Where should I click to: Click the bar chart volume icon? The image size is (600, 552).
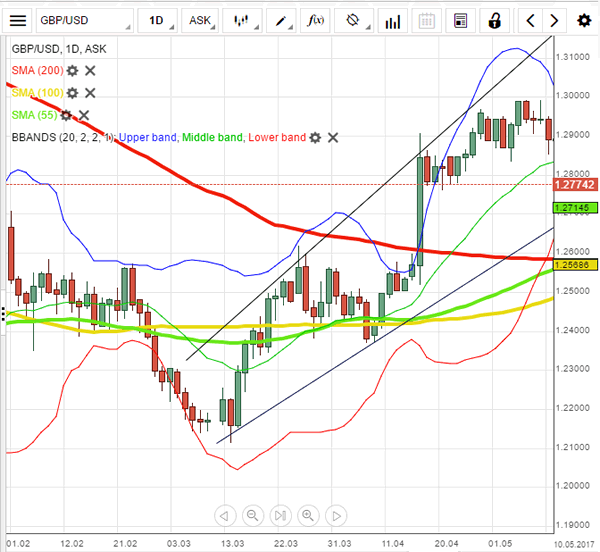point(393,21)
